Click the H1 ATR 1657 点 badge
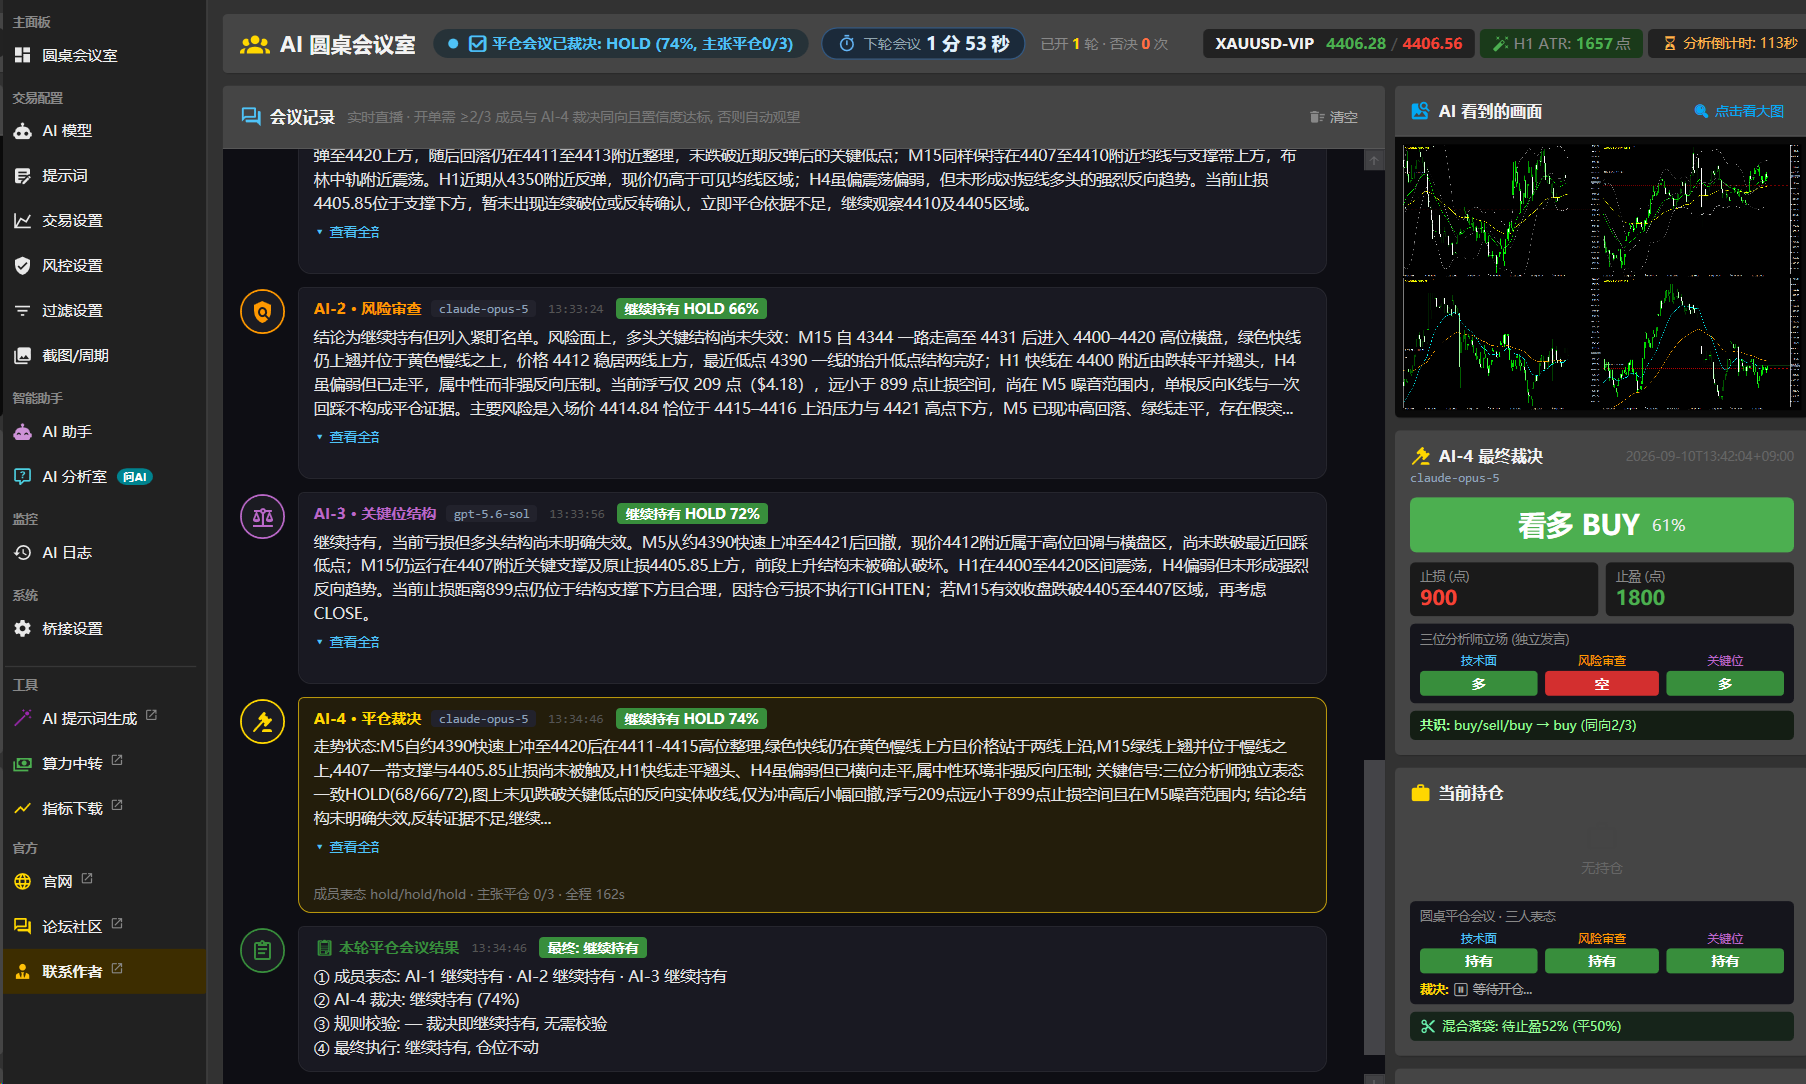The height and width of the screenshot is (1084, 1806). 1561,43
